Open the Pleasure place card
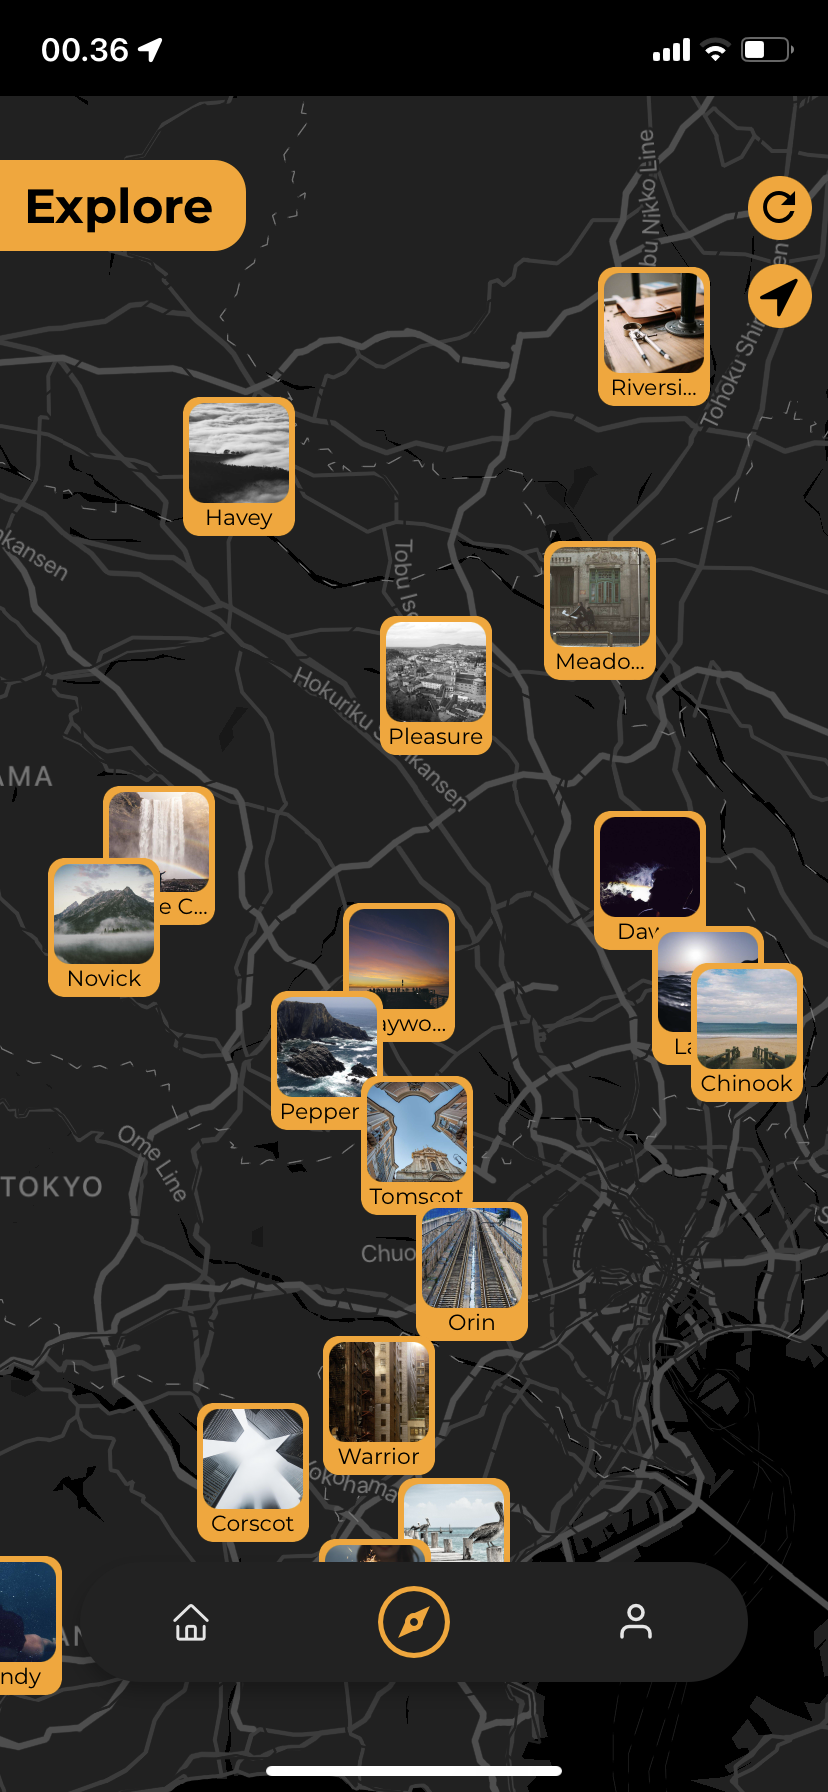 [436, 685]
